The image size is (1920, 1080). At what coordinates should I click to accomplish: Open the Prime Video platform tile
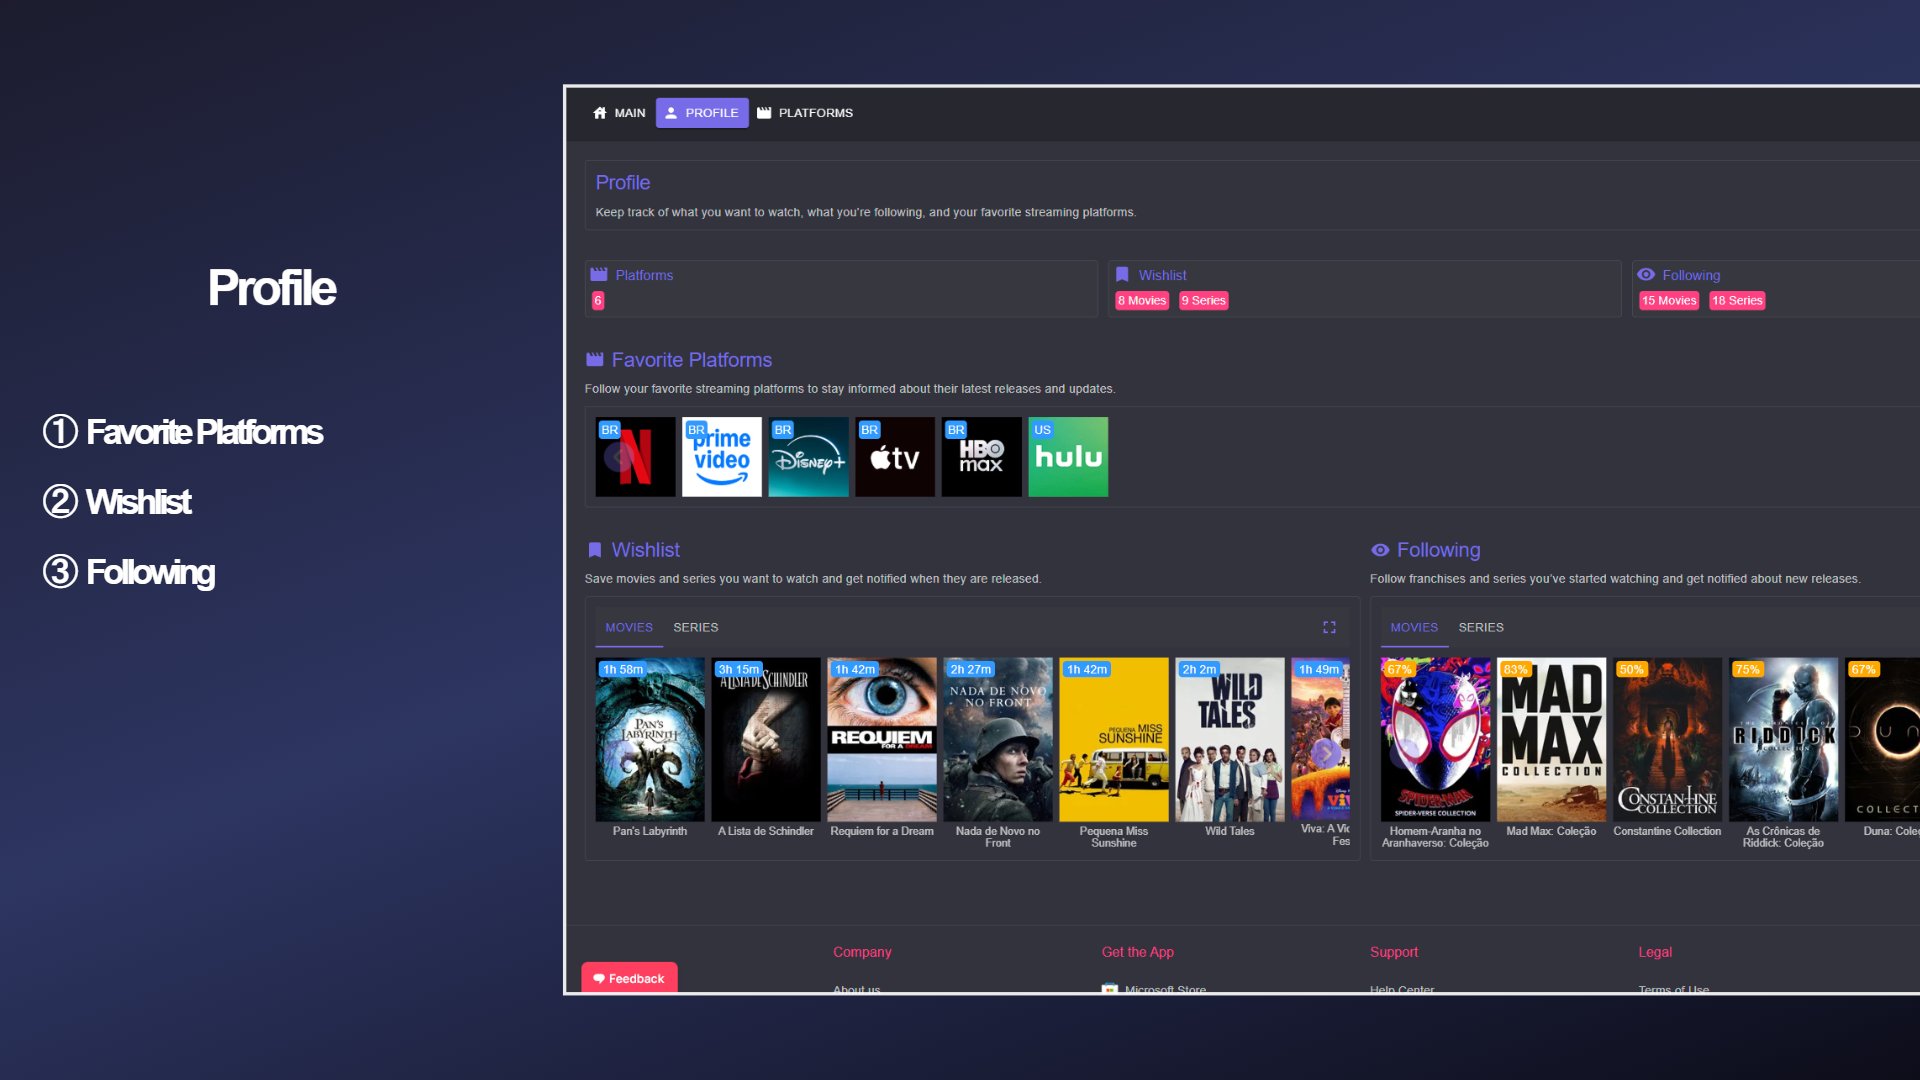click(722, 457)
